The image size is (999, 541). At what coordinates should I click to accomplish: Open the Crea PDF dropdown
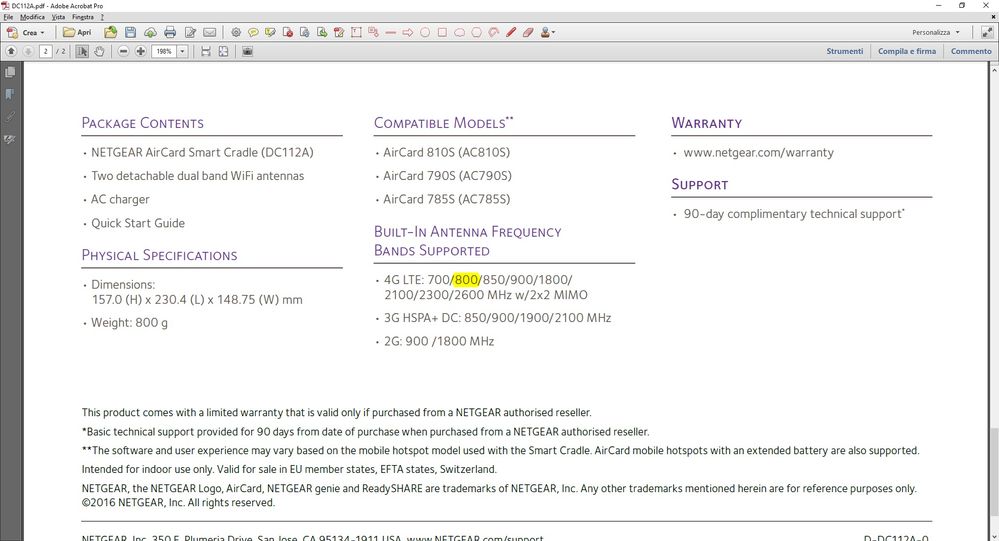[25, 32]
